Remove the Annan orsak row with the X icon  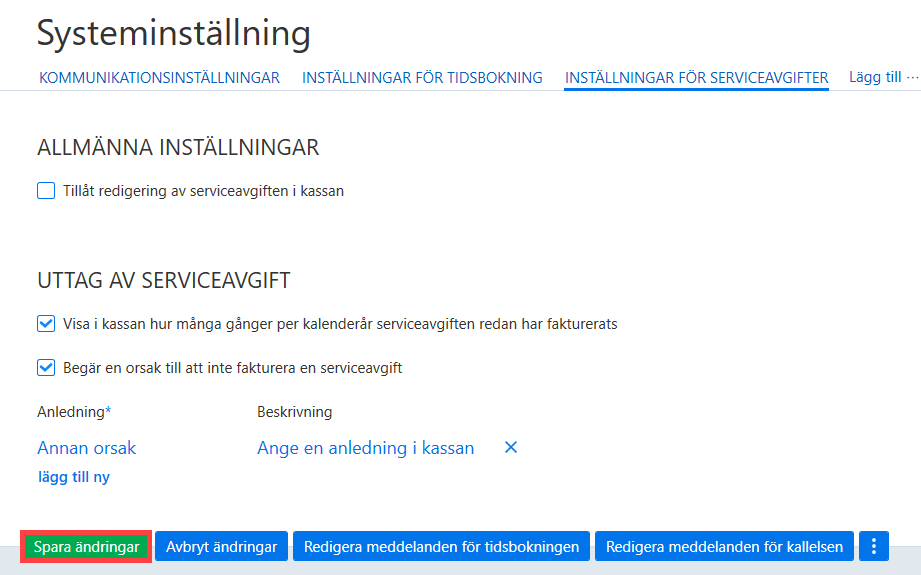coord(511,448)
